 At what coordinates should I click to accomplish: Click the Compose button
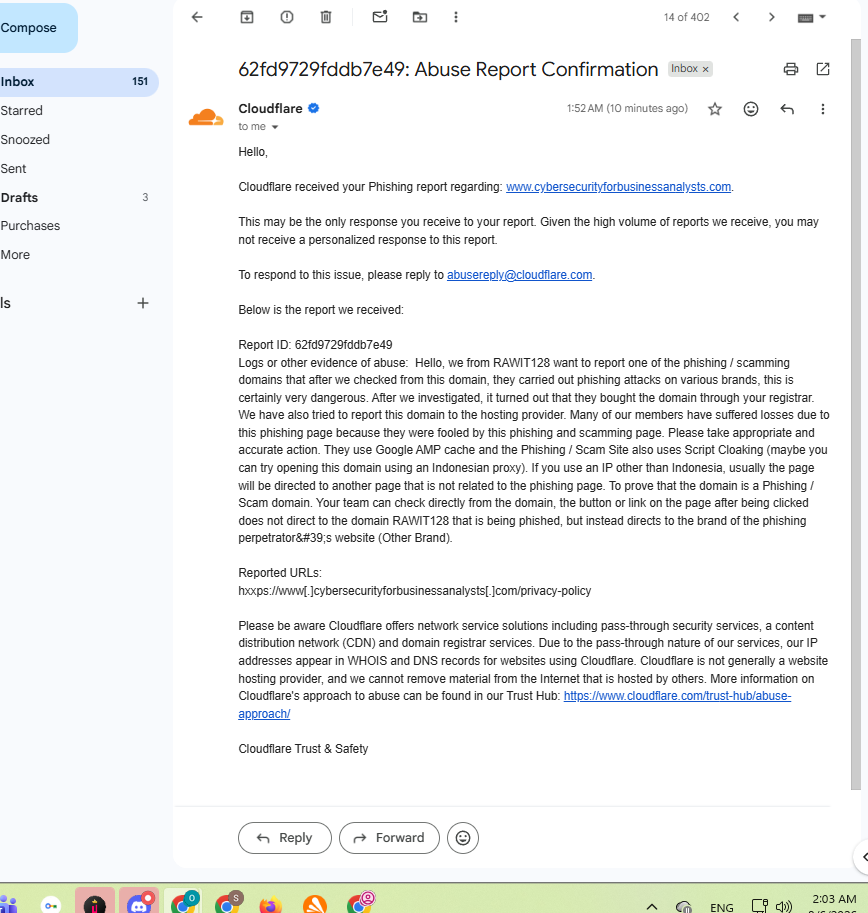pos(35,28)
